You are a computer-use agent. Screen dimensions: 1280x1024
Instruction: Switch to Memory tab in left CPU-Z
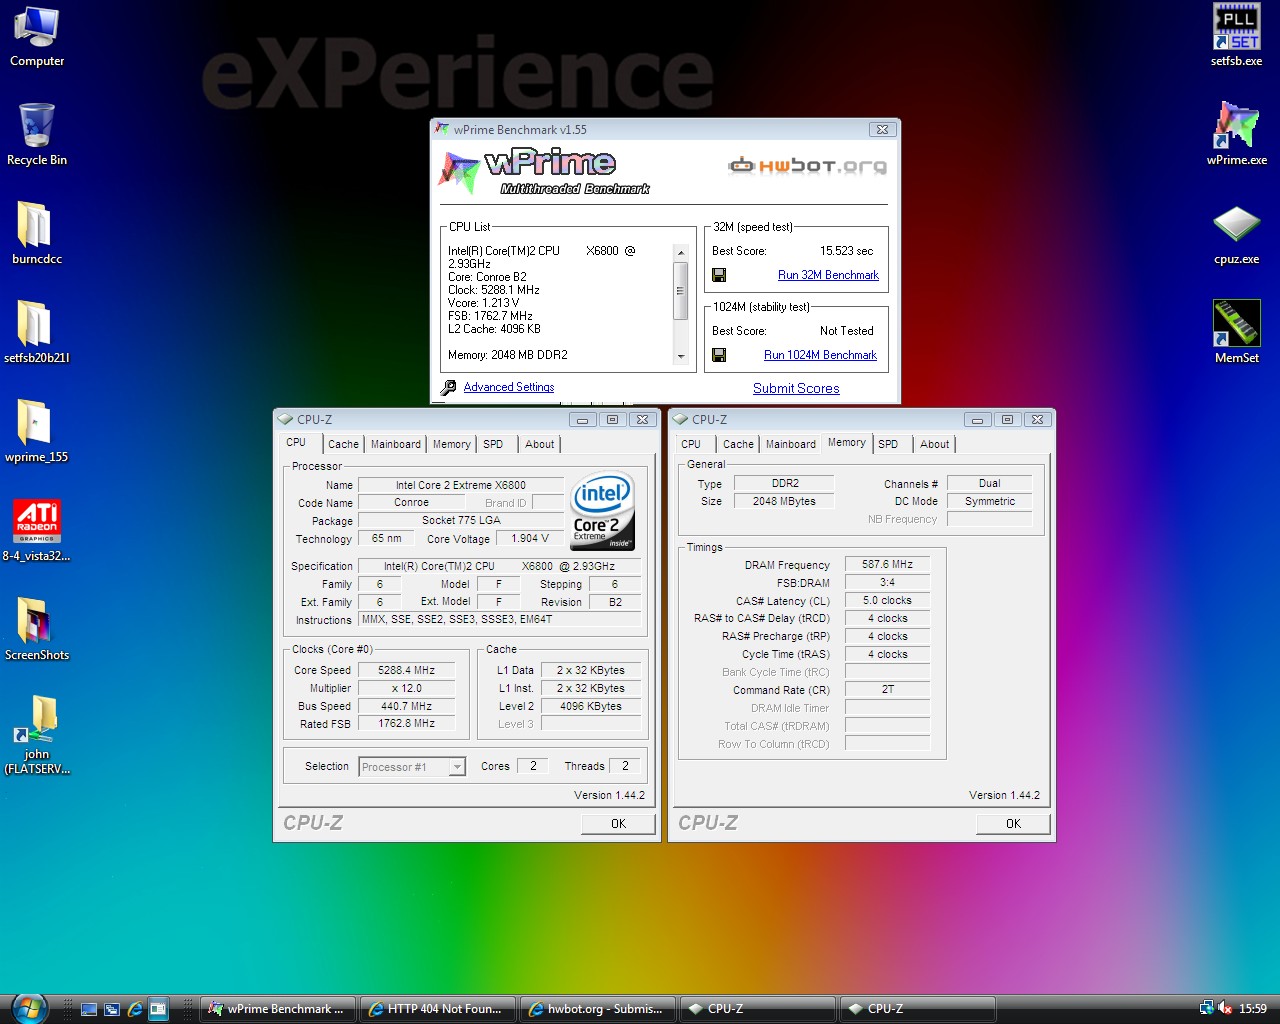point(452,444)
